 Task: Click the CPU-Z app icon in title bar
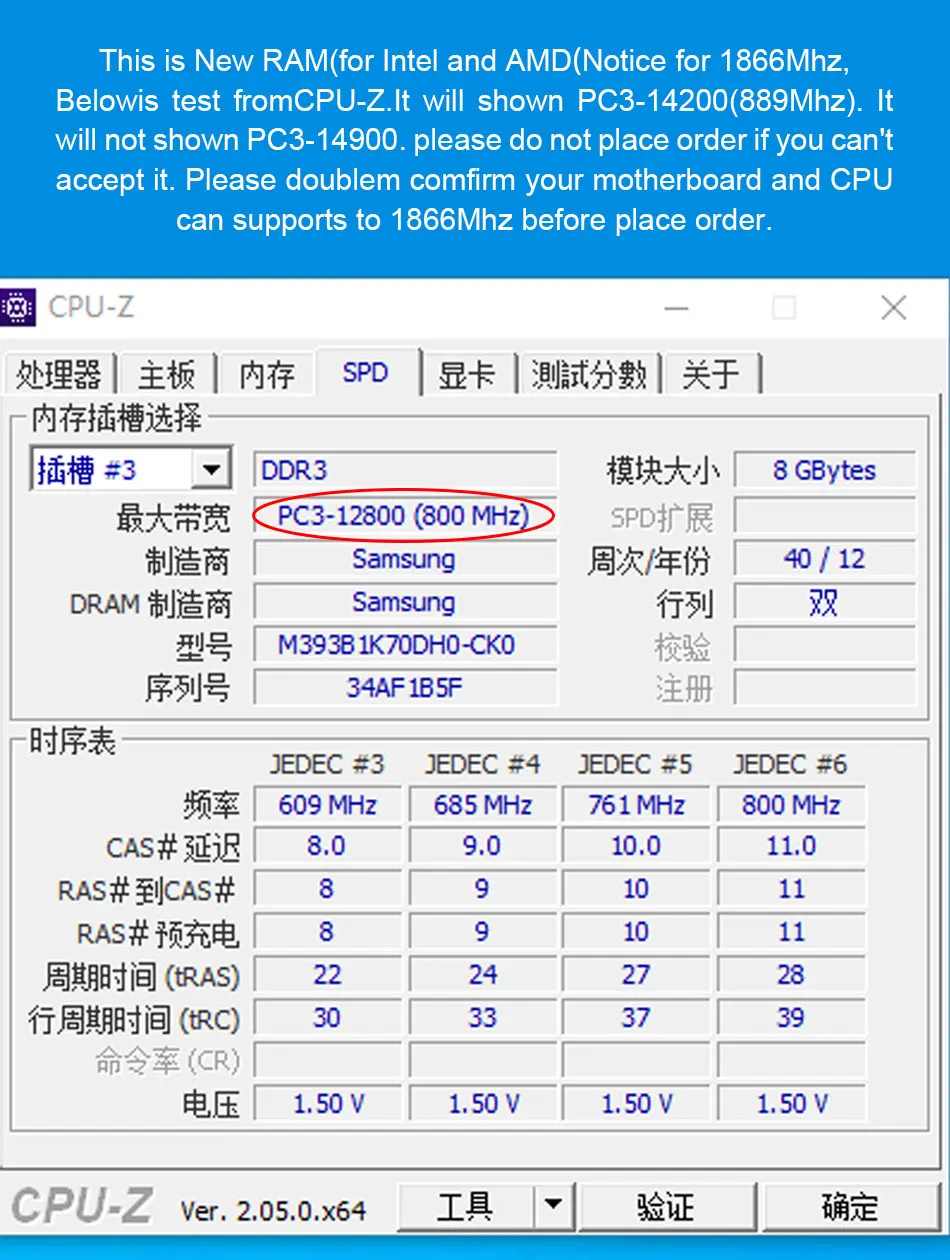(x=17, y=307)
